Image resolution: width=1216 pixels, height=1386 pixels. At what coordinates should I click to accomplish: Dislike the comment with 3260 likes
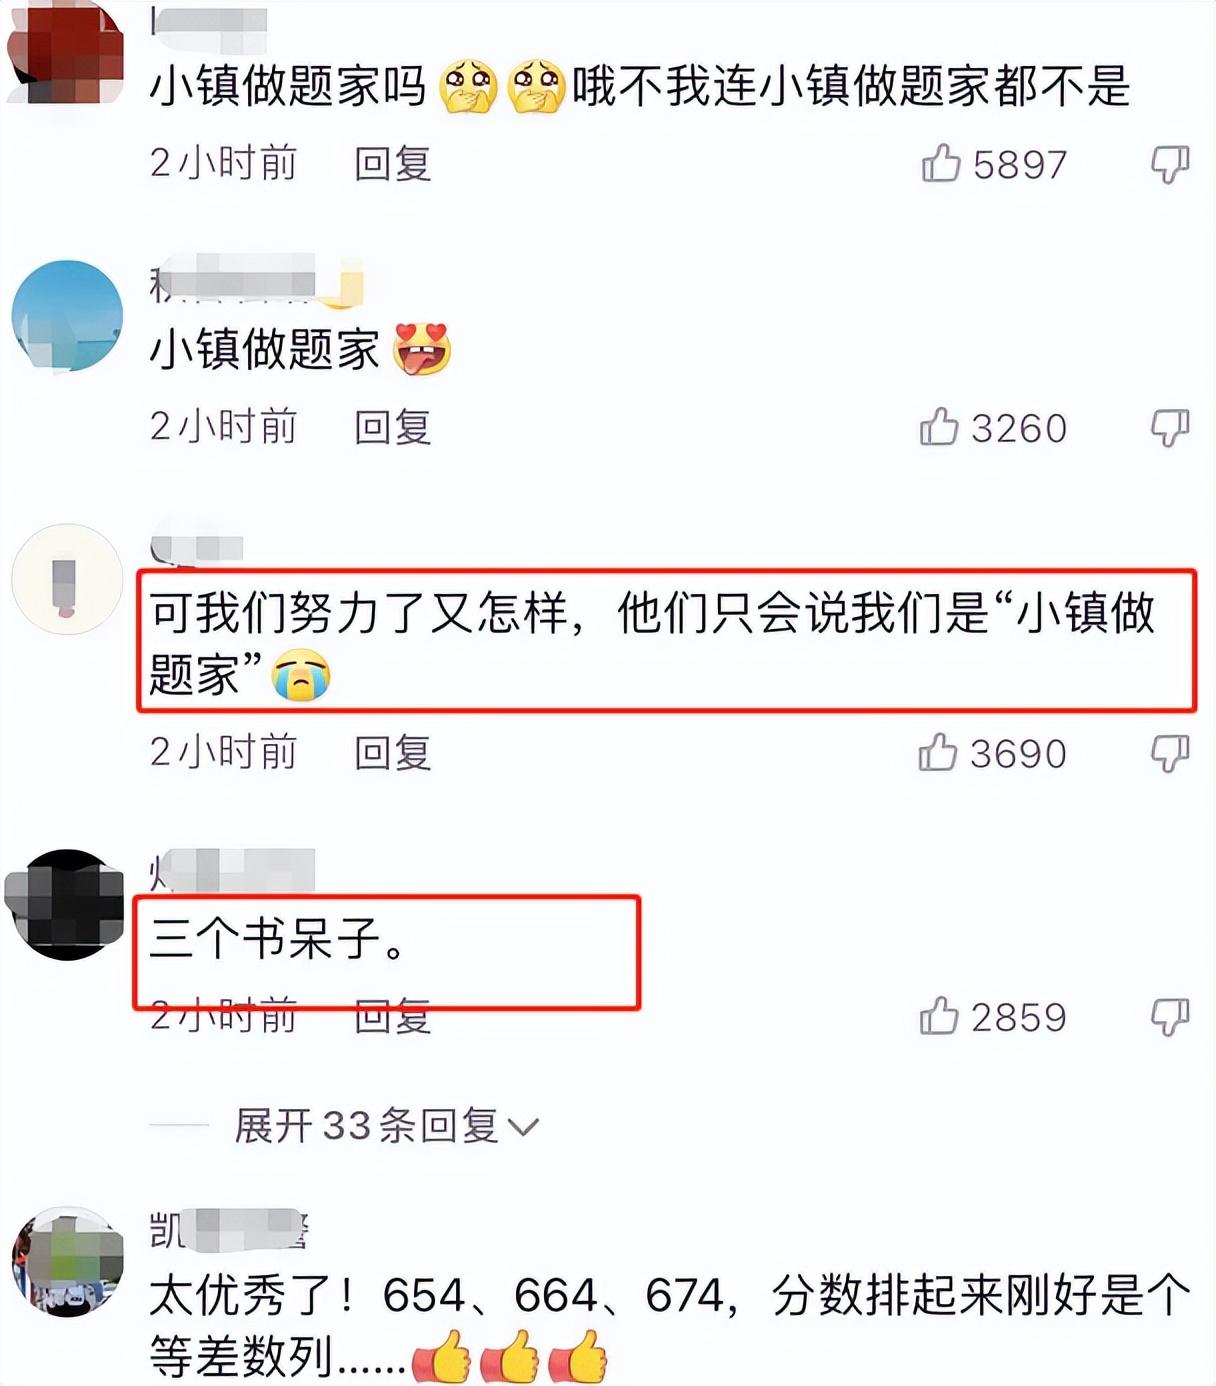point(1169,428)
